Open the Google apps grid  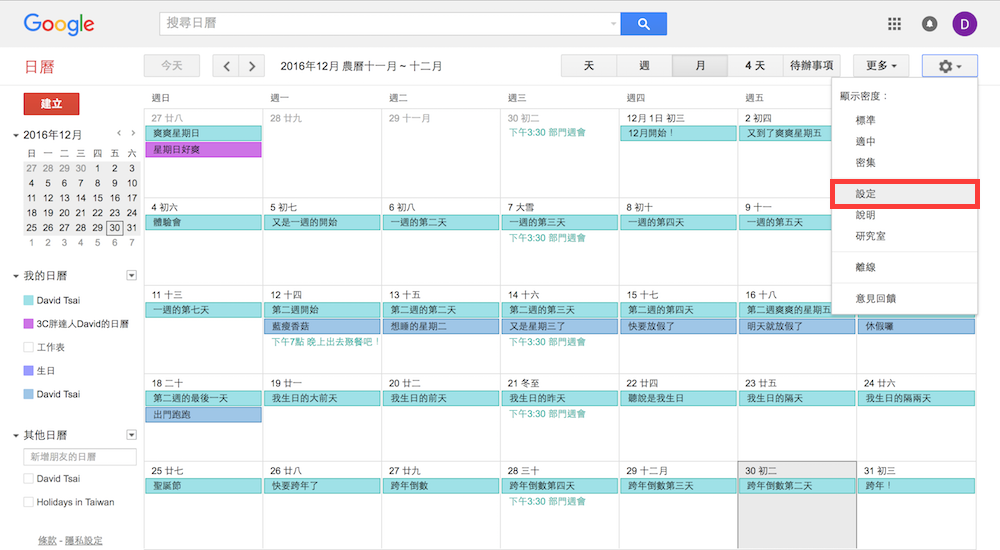[x=894, y=24]
